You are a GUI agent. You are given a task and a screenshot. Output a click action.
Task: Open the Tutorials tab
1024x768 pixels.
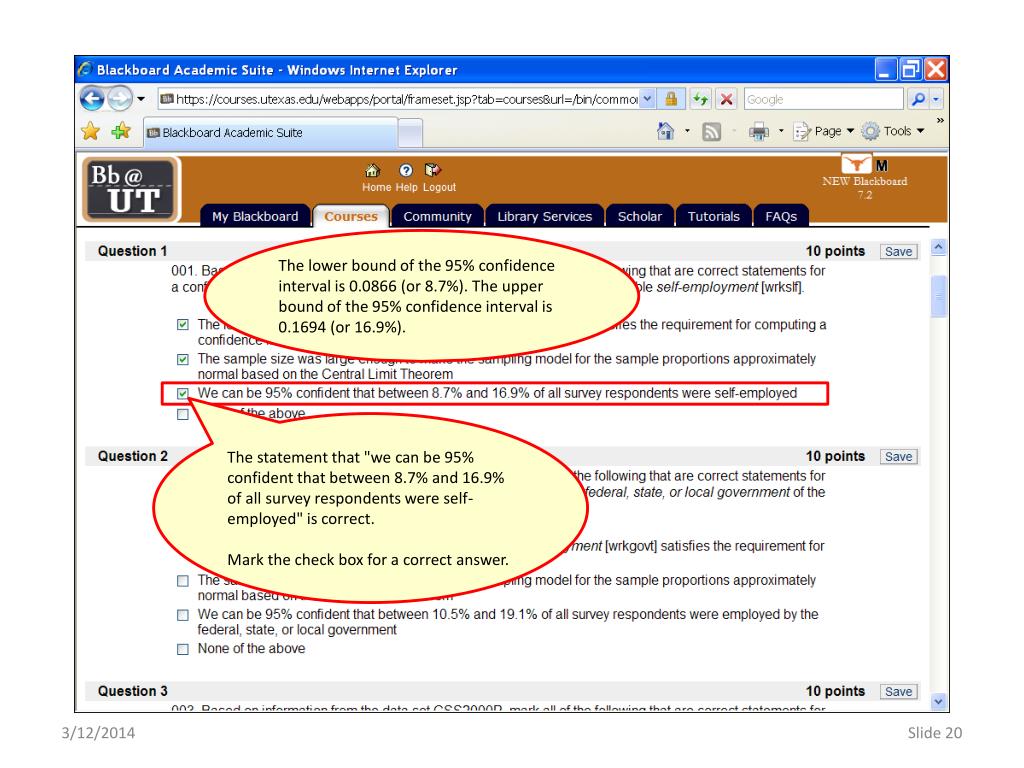click(713, 216)
